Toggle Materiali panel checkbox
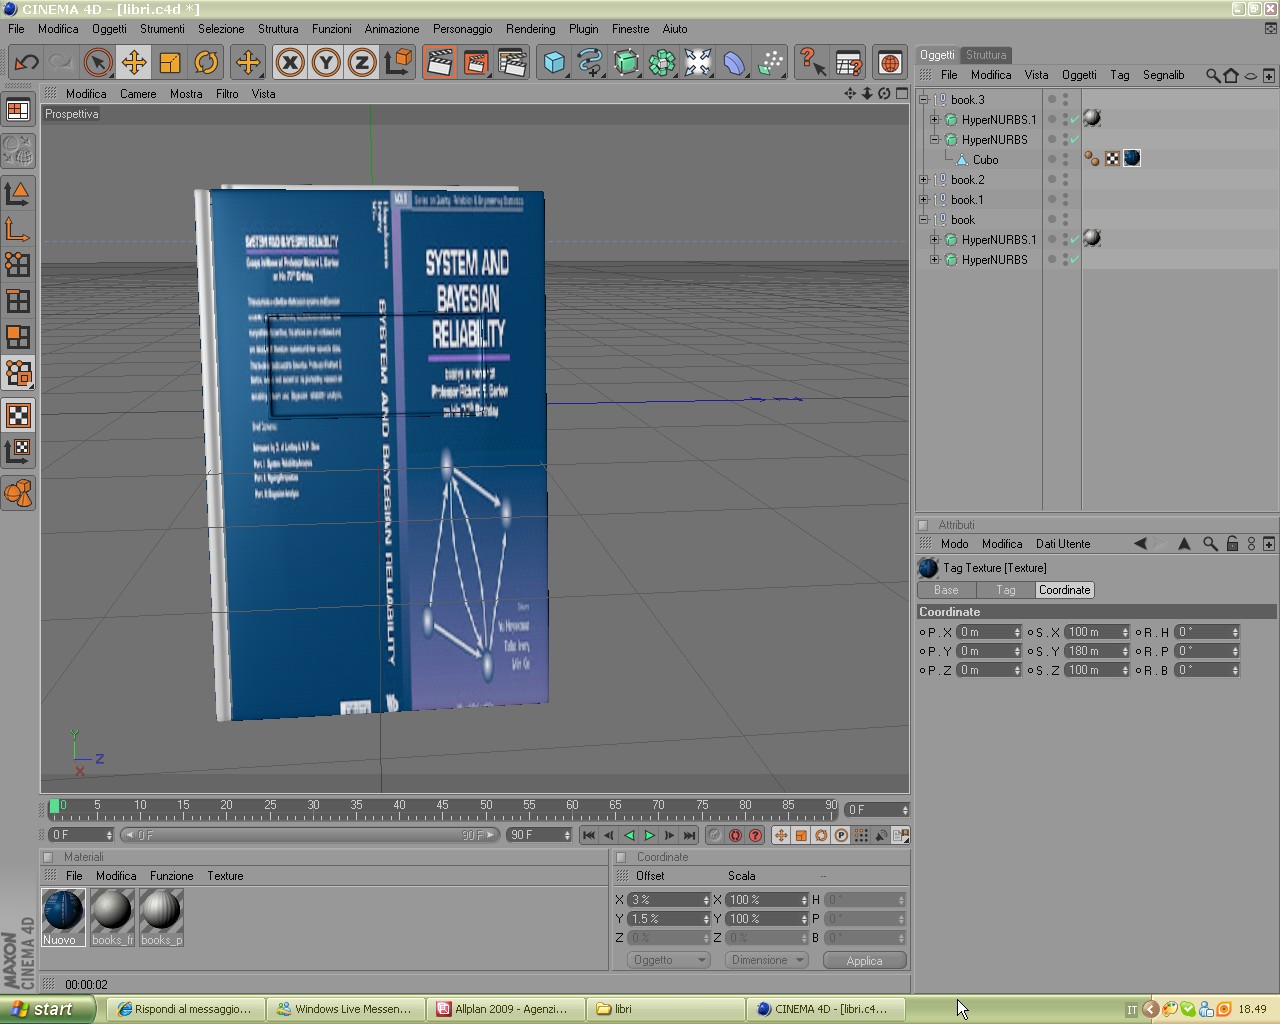1280x1024 pixels. 48,857
